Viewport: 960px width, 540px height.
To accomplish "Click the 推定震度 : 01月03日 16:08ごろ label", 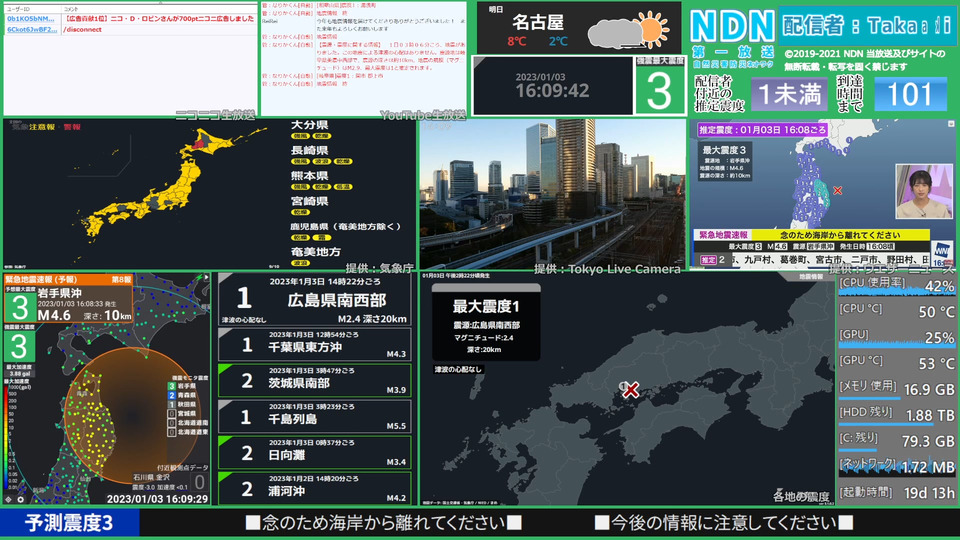I will [762, 130].
